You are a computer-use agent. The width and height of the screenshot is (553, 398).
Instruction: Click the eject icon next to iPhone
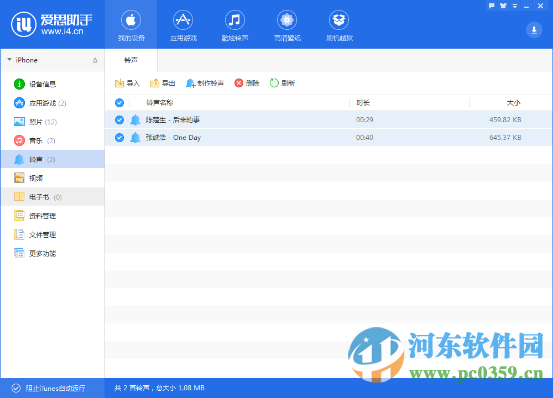pyautogui.click(x=95, y=60)
